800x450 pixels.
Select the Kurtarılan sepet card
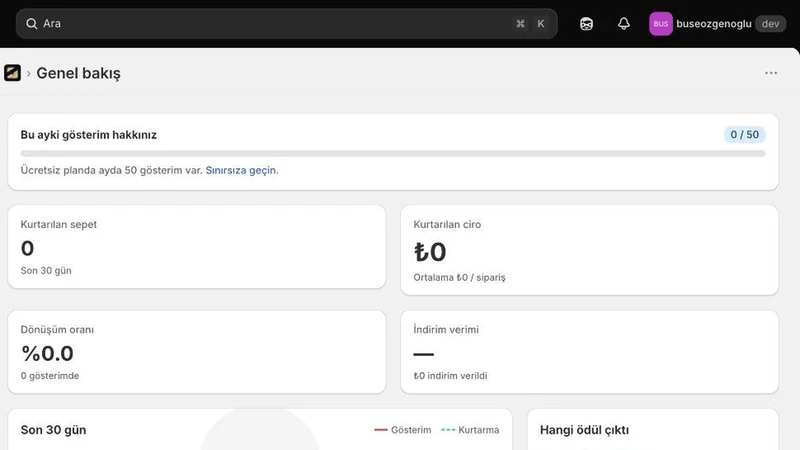196,247
